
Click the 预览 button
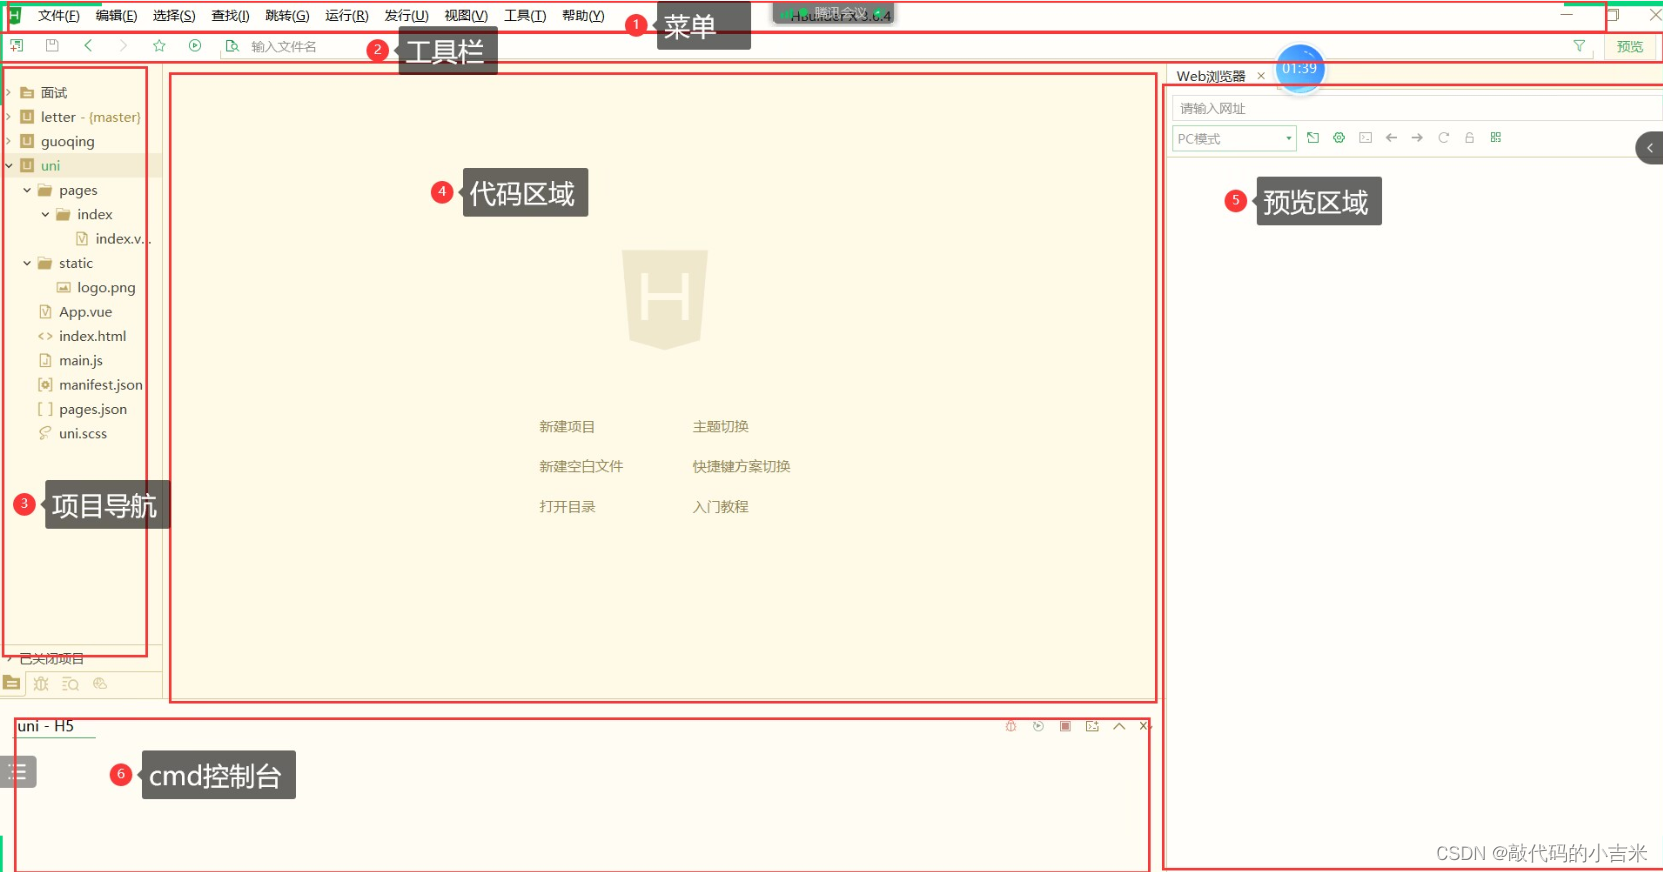pos(1630,46)
